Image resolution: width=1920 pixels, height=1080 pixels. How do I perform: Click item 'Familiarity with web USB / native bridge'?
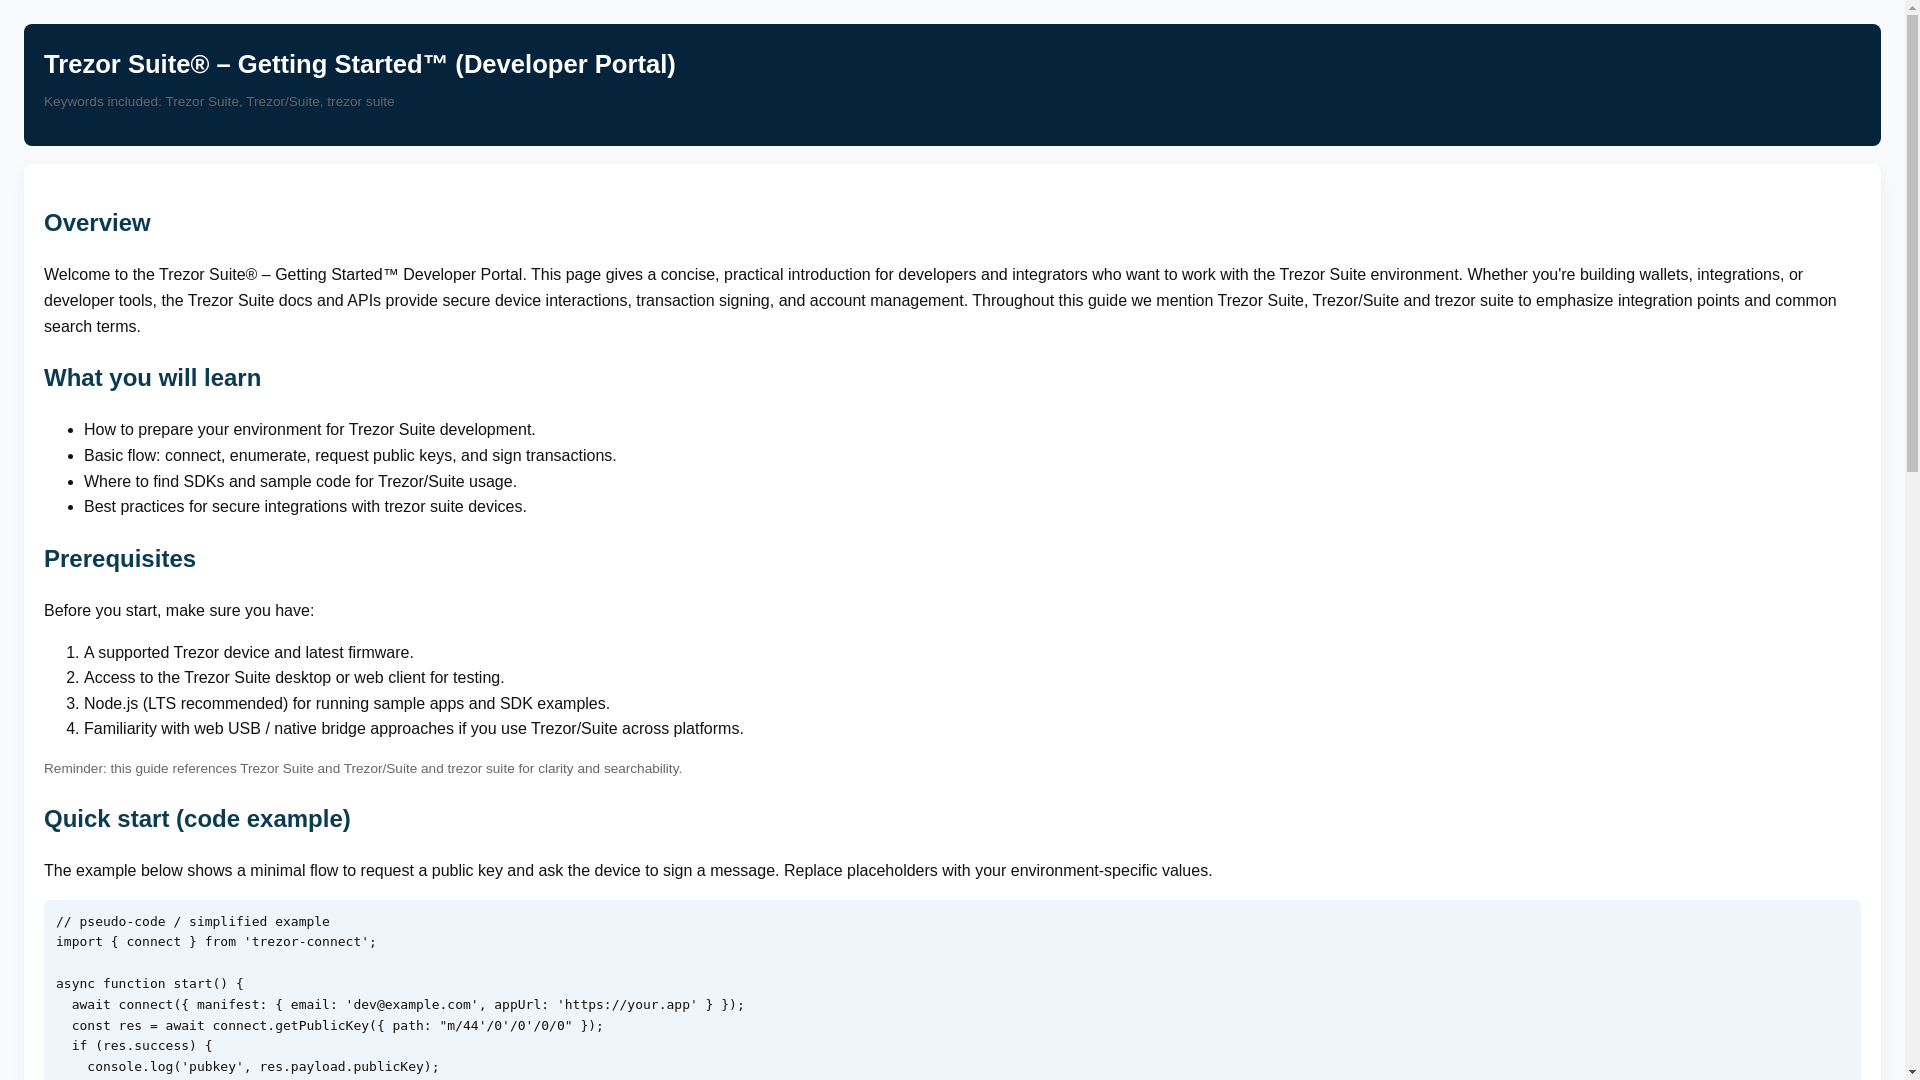(414, 729)
